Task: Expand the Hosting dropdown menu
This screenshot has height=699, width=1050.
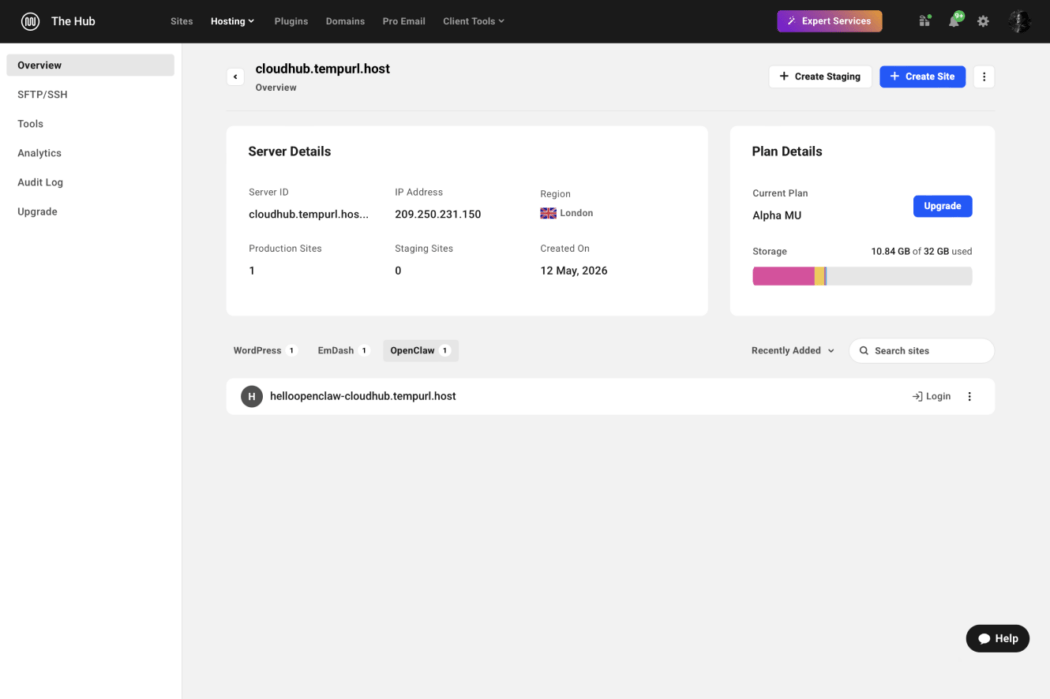Action: tap(232, 21)
